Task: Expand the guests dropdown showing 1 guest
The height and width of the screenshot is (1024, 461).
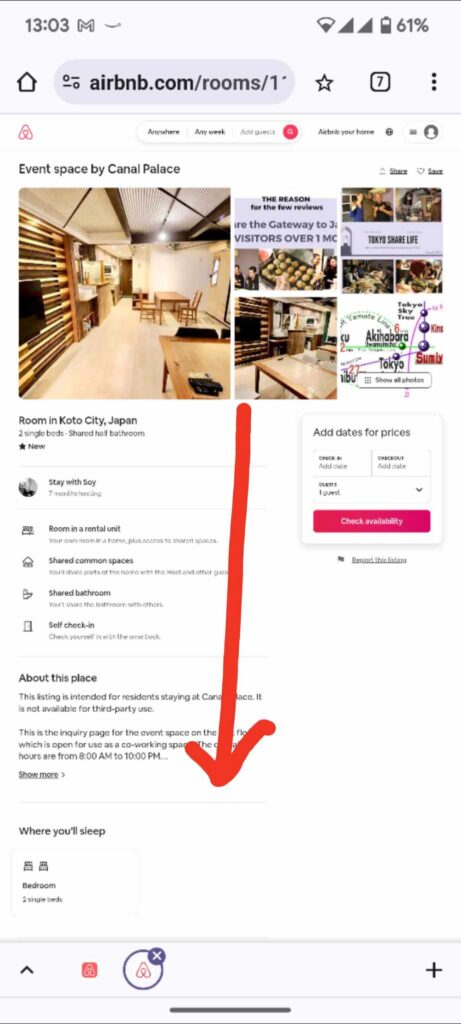Action: click(372, 489)
